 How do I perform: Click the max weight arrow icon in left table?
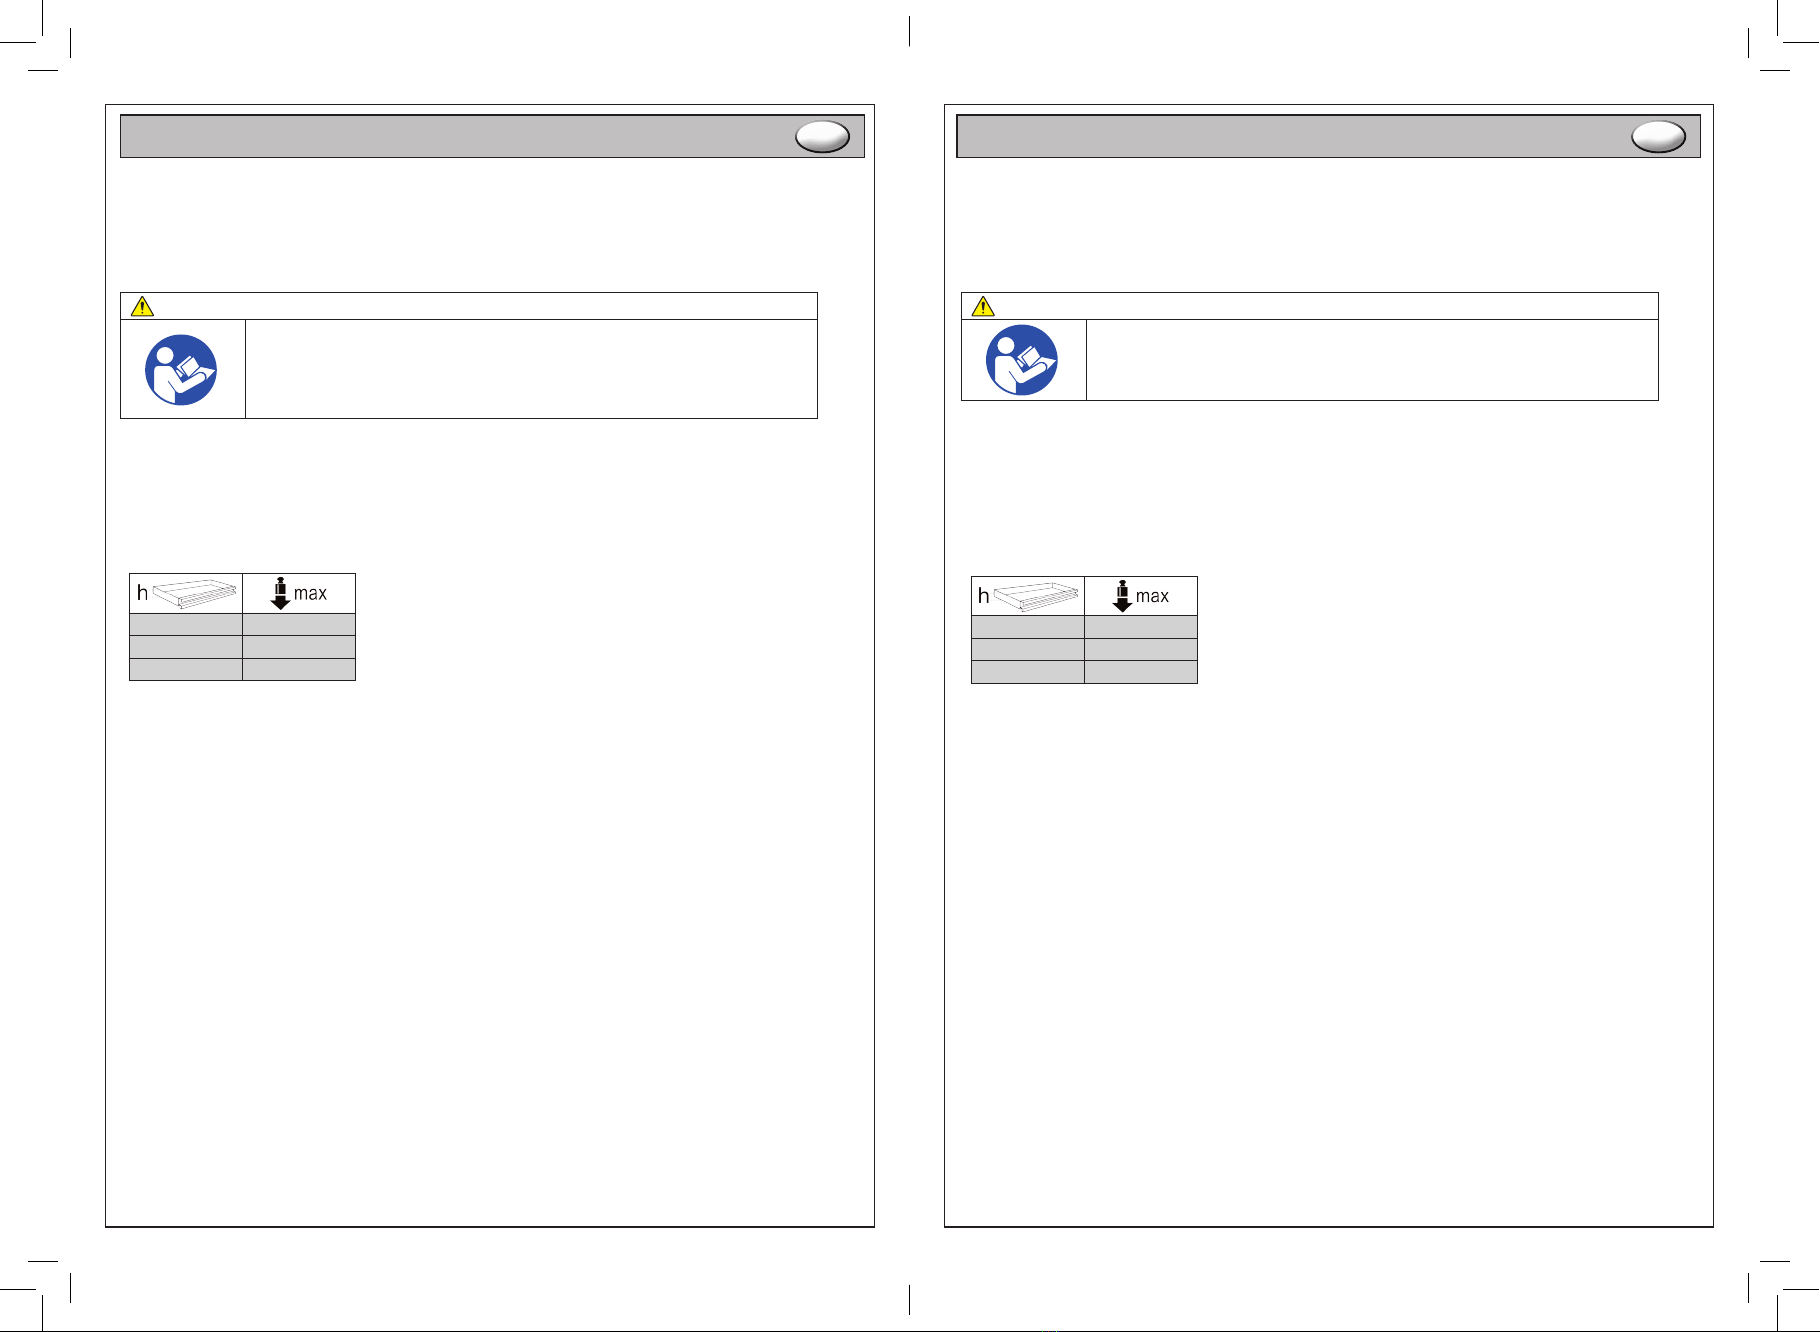(x=281, y=593)
